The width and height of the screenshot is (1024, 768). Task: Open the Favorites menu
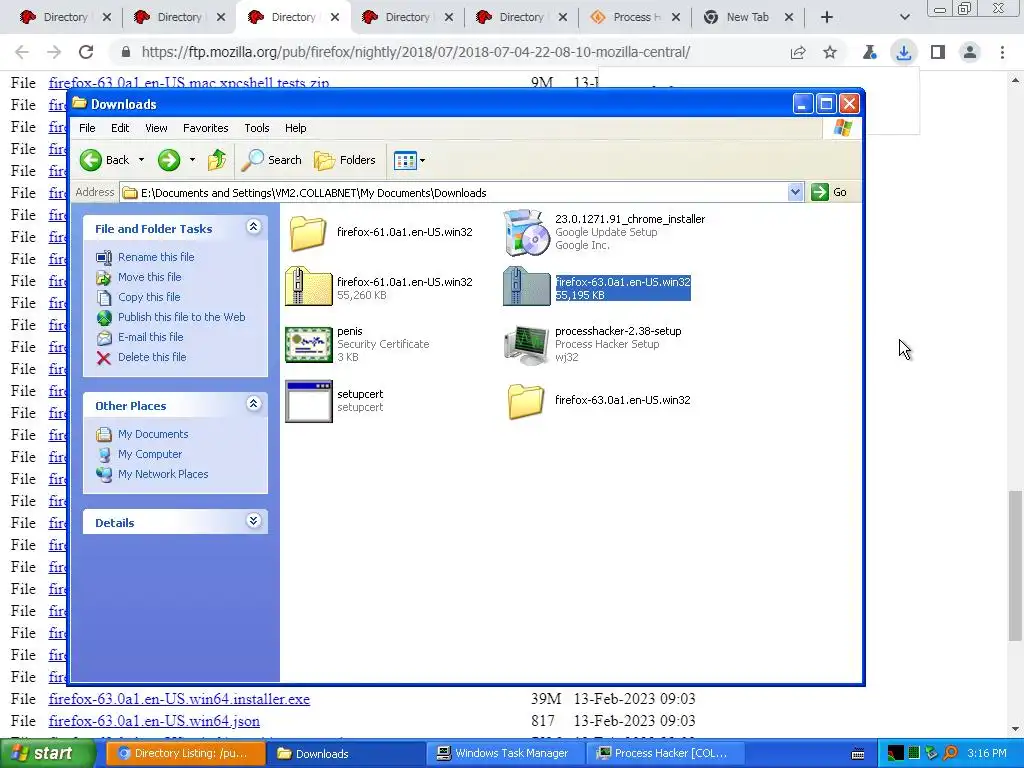pos(205,128)
